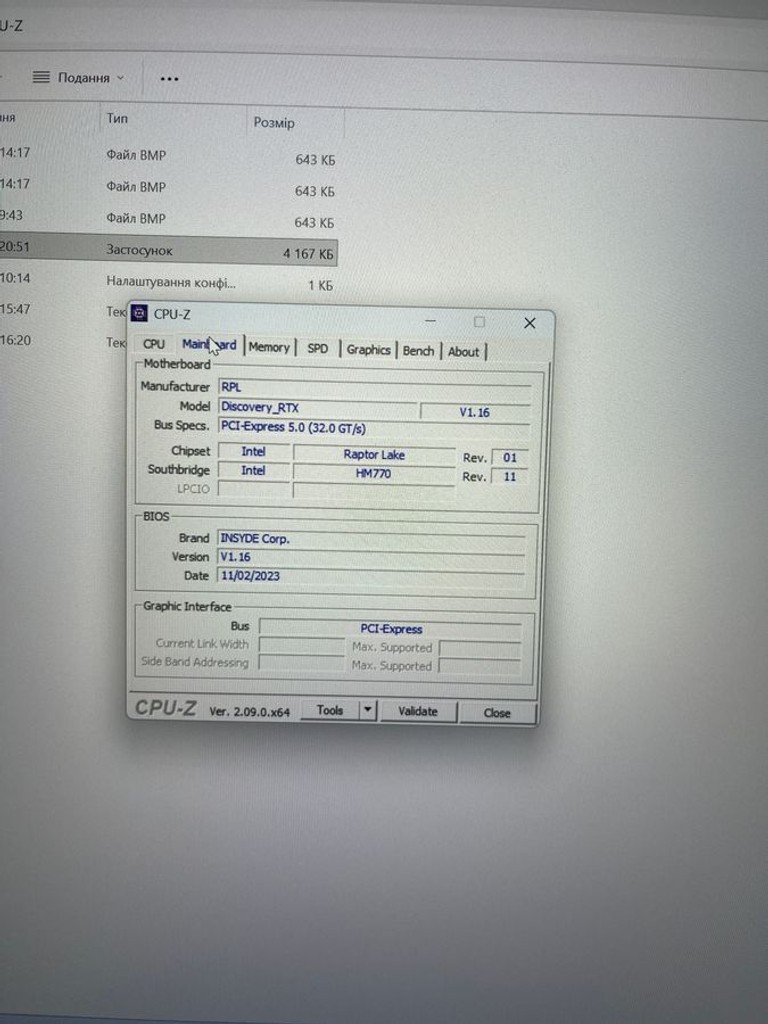This screenshot has width=768, height=1024.
Task: Select the Налаштування конфі... file row
Action: coord(168,282)
